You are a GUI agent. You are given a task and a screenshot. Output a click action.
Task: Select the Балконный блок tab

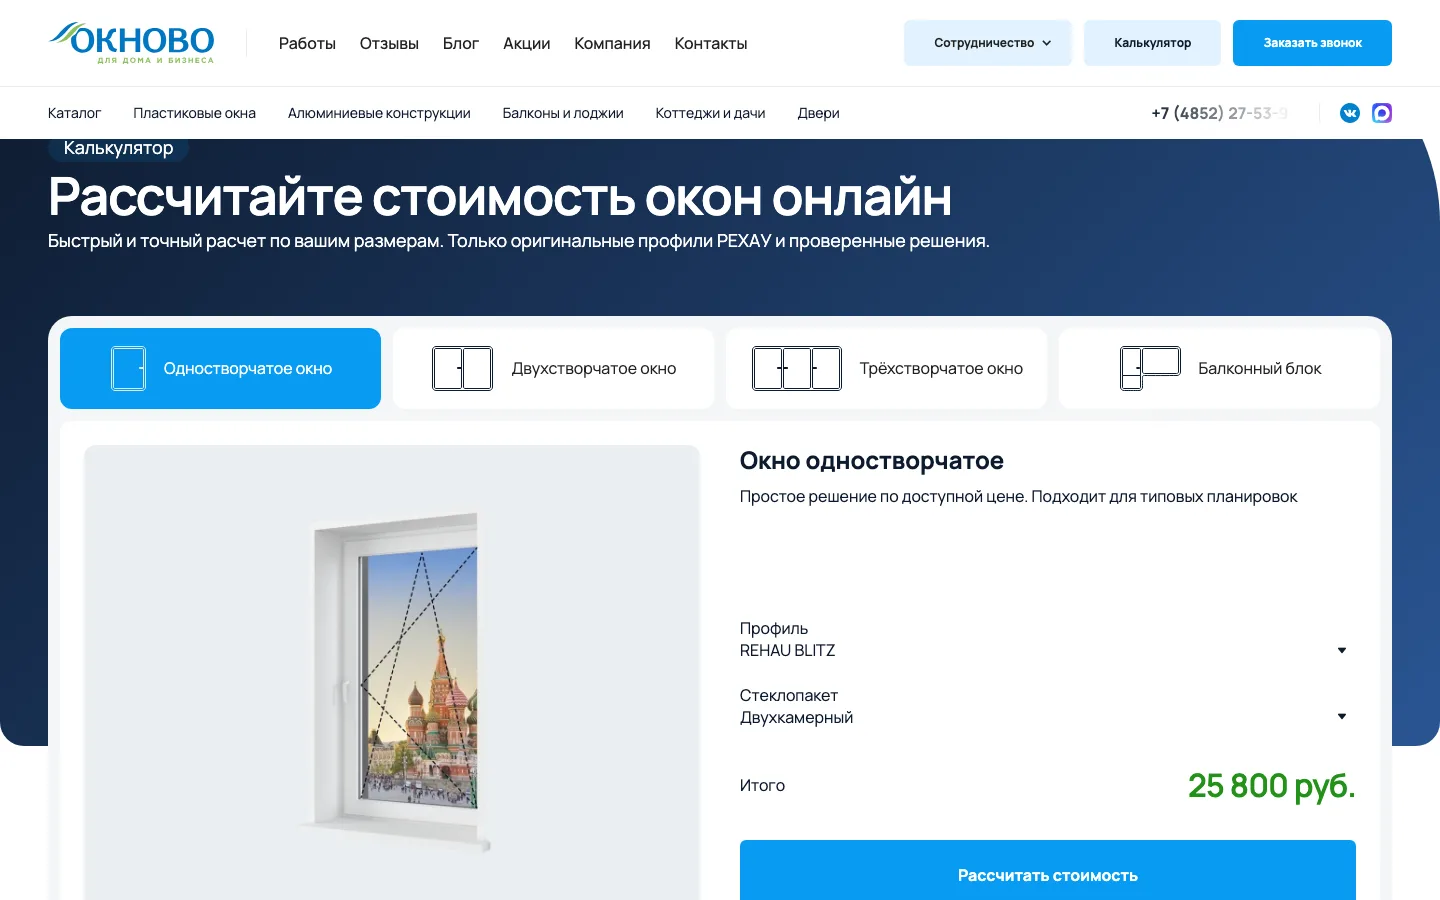pos(1219,369)
